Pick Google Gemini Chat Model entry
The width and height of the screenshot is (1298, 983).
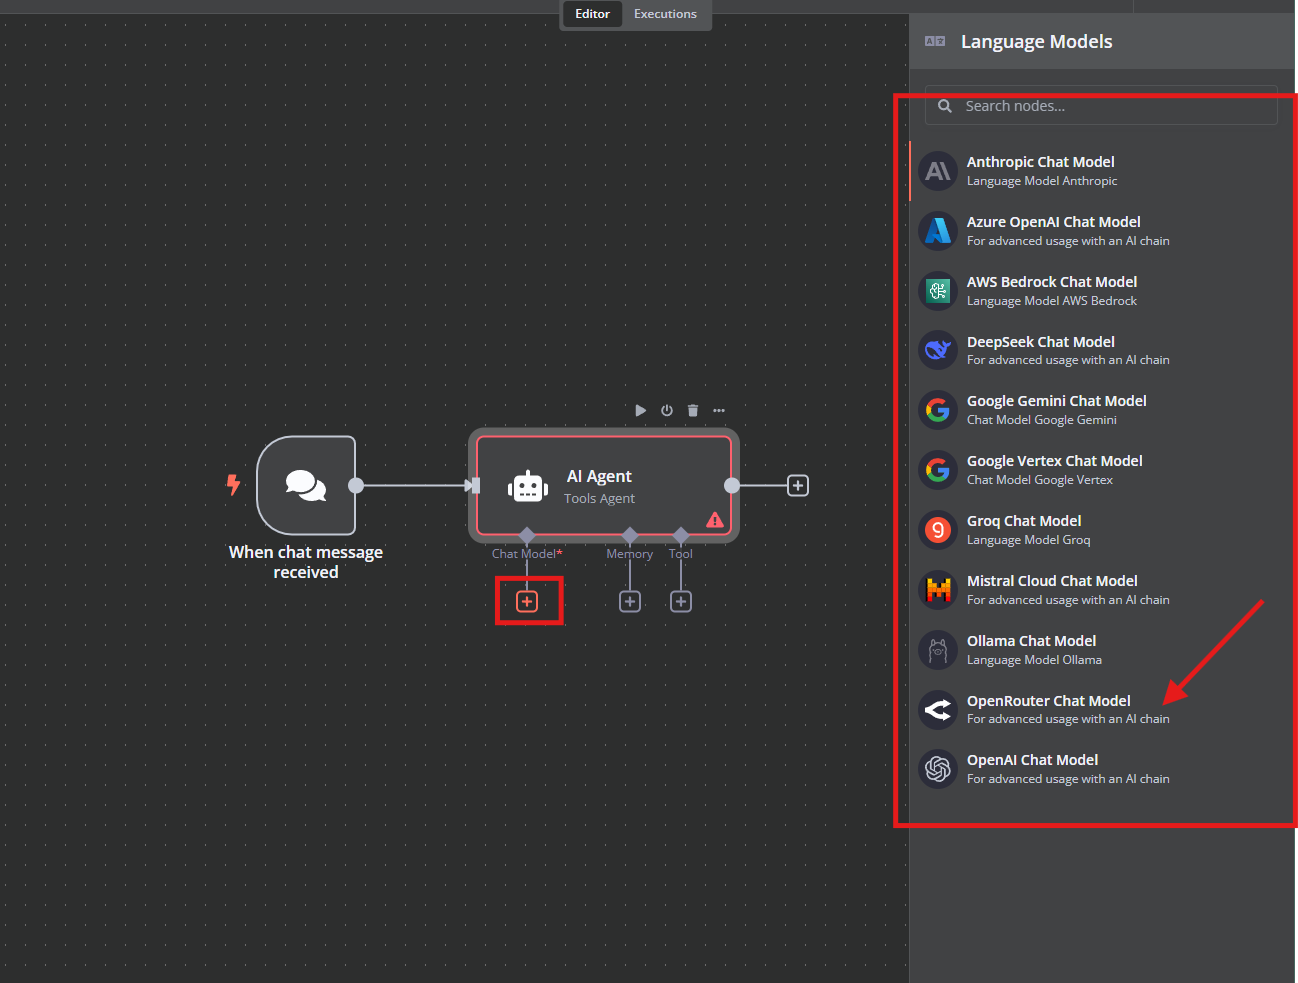(1101, 410)
